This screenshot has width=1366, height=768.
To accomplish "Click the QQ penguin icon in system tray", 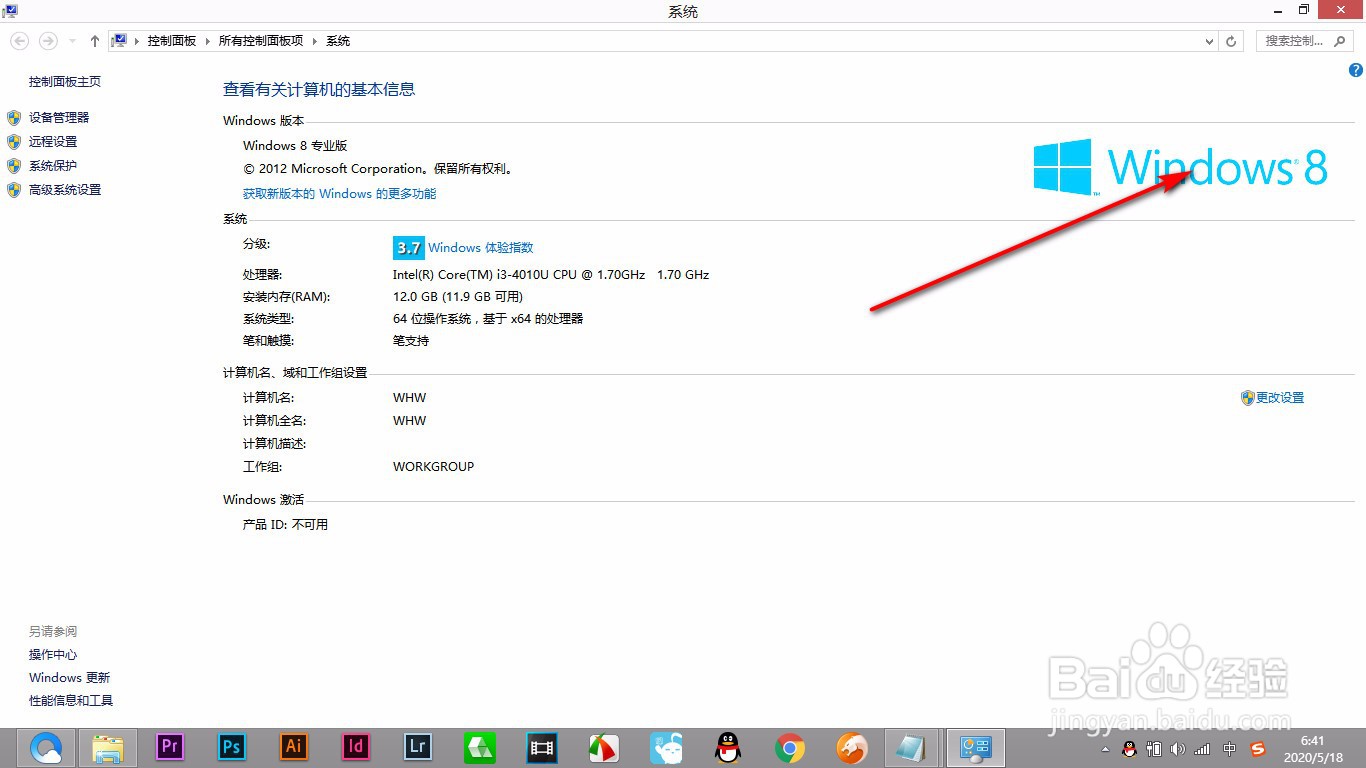I will point(1129,748).
